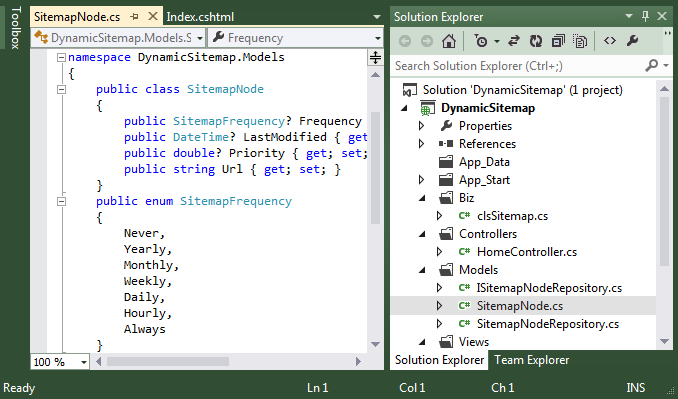Click the View Code icon

click(x=610, y=41)
